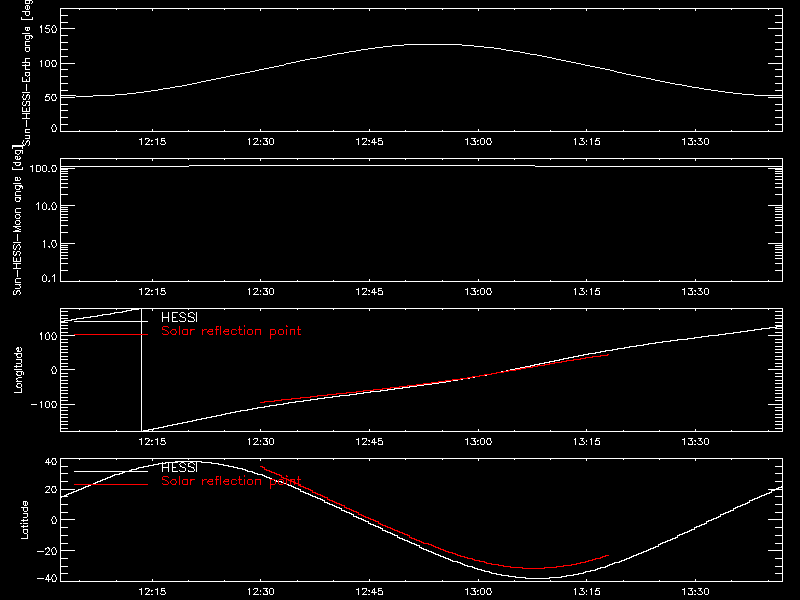Image resolution: width=800 pixels, height=600 pixels.
Task: Click the HESSI legend label in Longitude plot
Action: [x=180, y=317]
